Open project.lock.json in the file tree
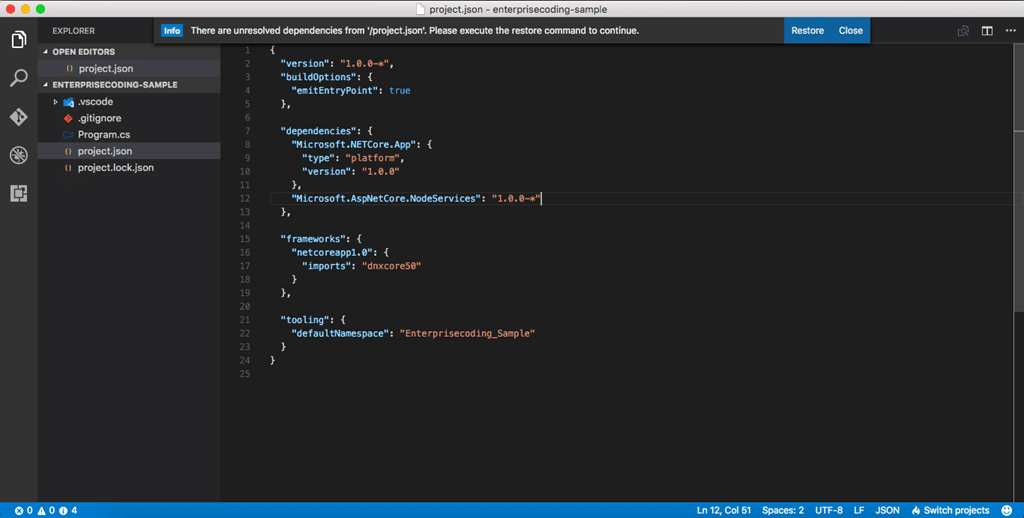 [129, 168]
